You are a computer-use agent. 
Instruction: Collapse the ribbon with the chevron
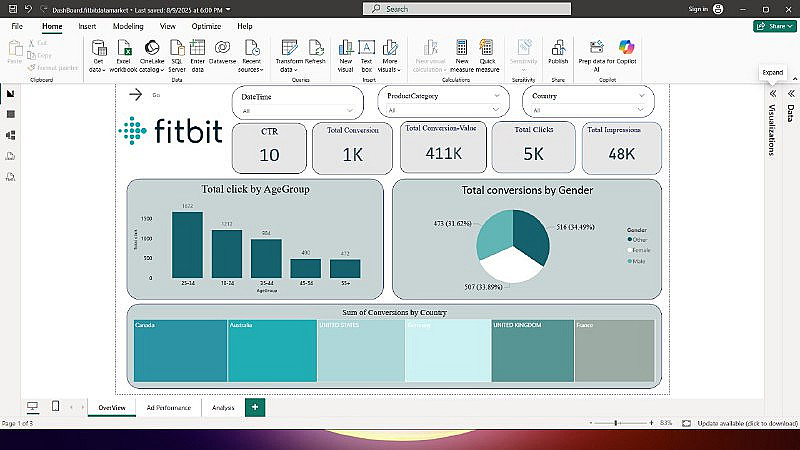[x=795, y=79]
